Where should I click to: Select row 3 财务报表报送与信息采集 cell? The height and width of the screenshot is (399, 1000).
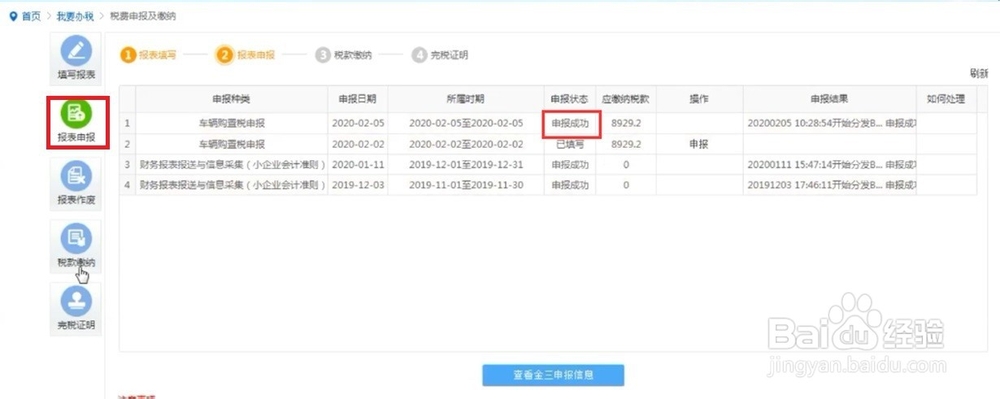pyautogui.click(x=232, y=164)
